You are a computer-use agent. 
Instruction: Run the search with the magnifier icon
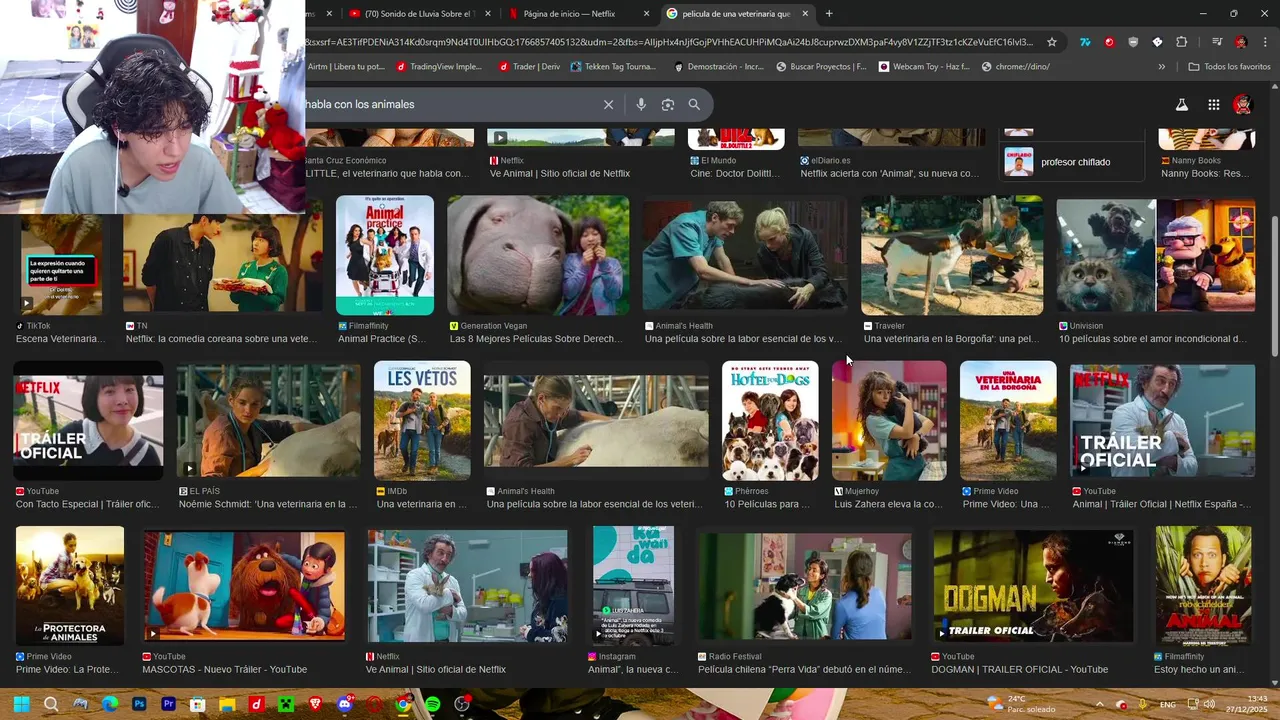coord(694,104)
